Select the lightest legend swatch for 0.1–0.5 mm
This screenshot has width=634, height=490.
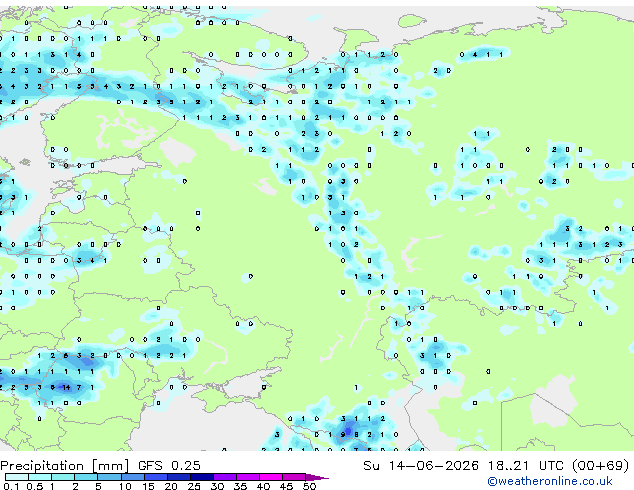[x=17, y=477]
